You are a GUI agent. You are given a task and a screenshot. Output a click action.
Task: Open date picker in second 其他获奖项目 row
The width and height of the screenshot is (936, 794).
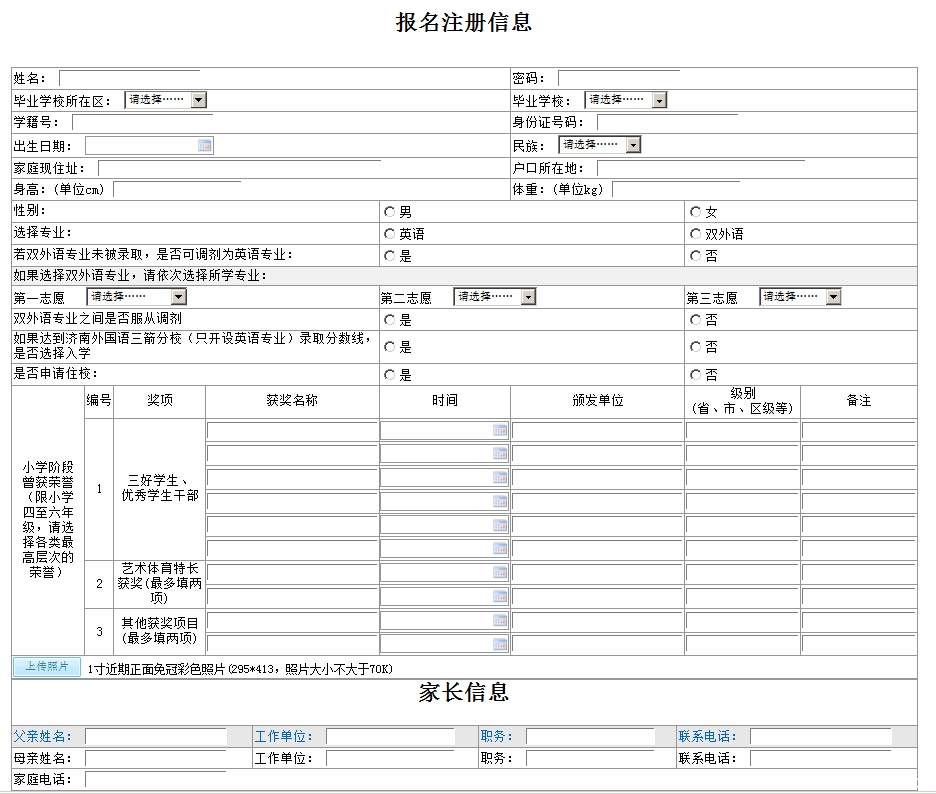[499, 644]
